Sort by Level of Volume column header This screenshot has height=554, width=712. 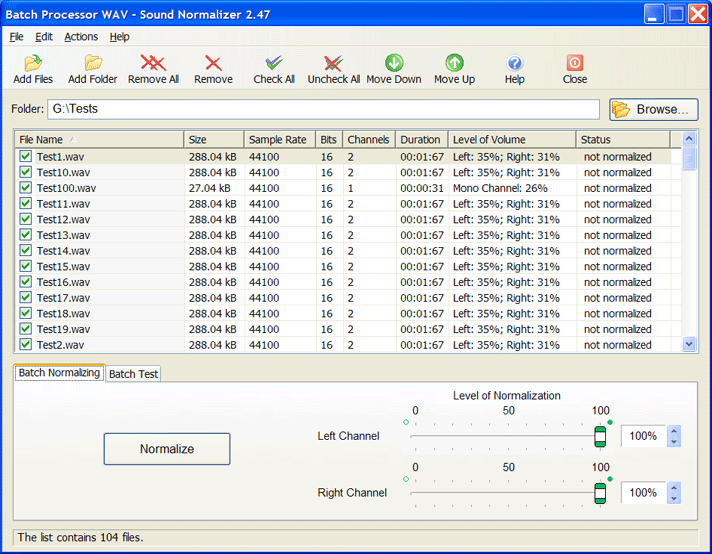(x=512, y=139)
